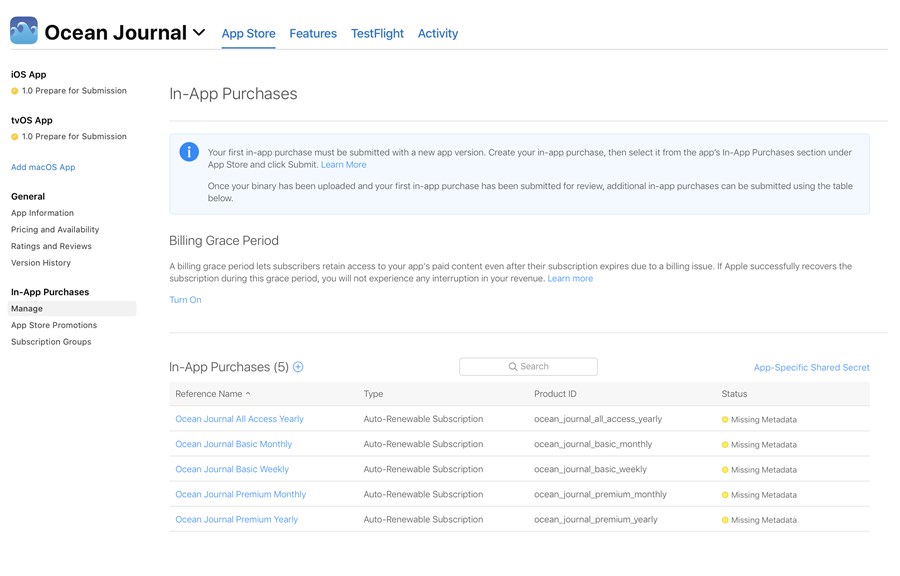Click the General sidebar heading
This screenshot has width=900, height=576.
28,196
